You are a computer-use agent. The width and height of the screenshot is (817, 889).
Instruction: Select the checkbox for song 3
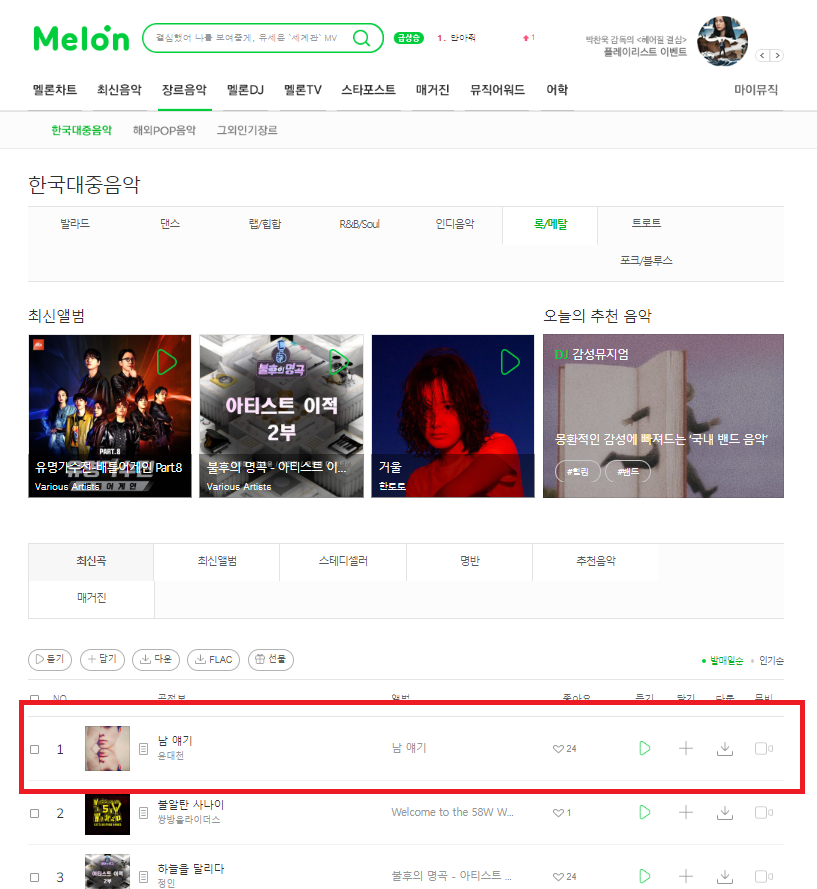(x=35, y=877)
